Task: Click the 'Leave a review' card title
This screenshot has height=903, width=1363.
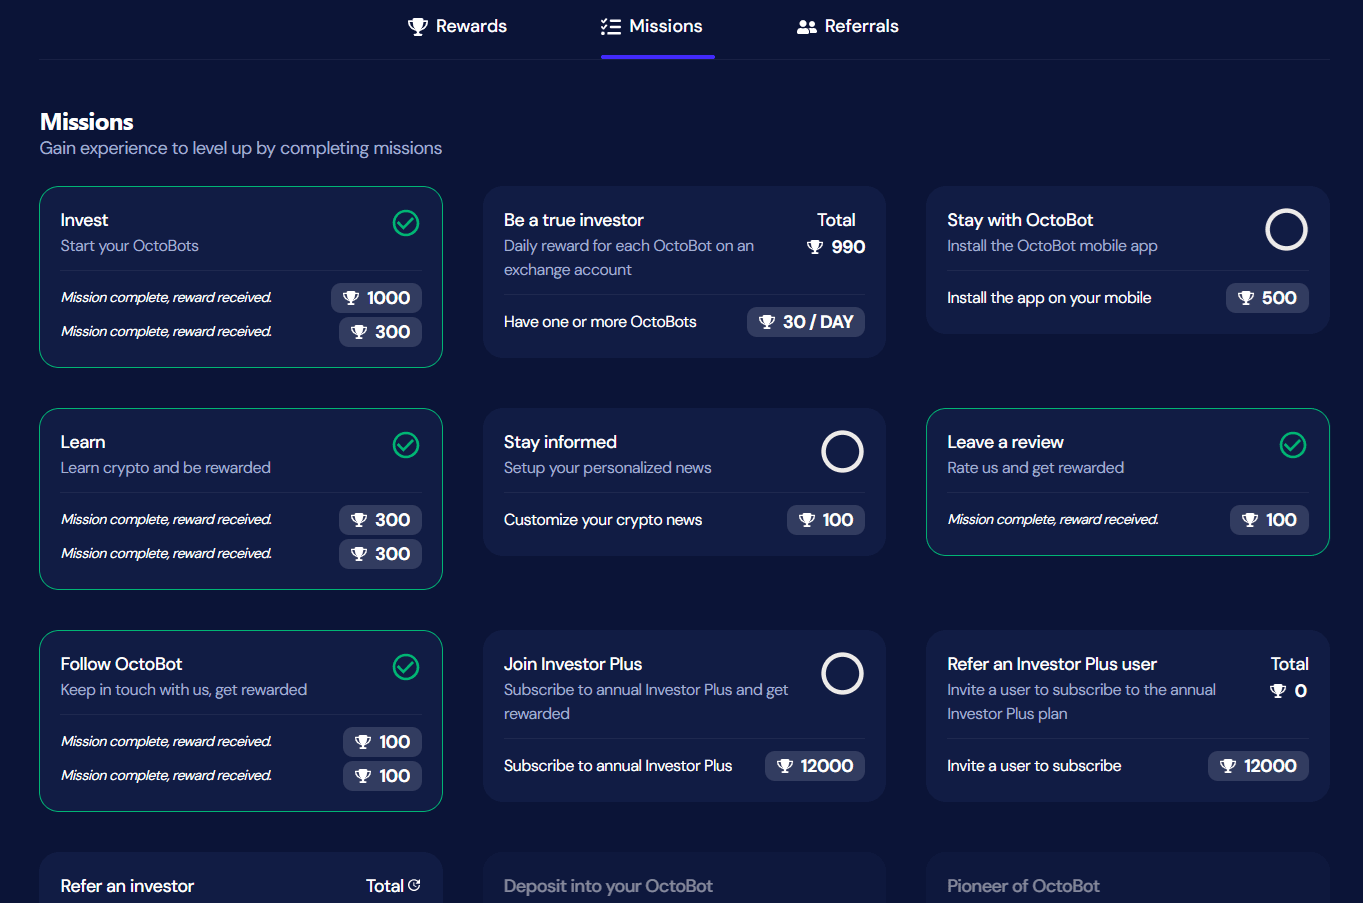Action: [1005, 442]
